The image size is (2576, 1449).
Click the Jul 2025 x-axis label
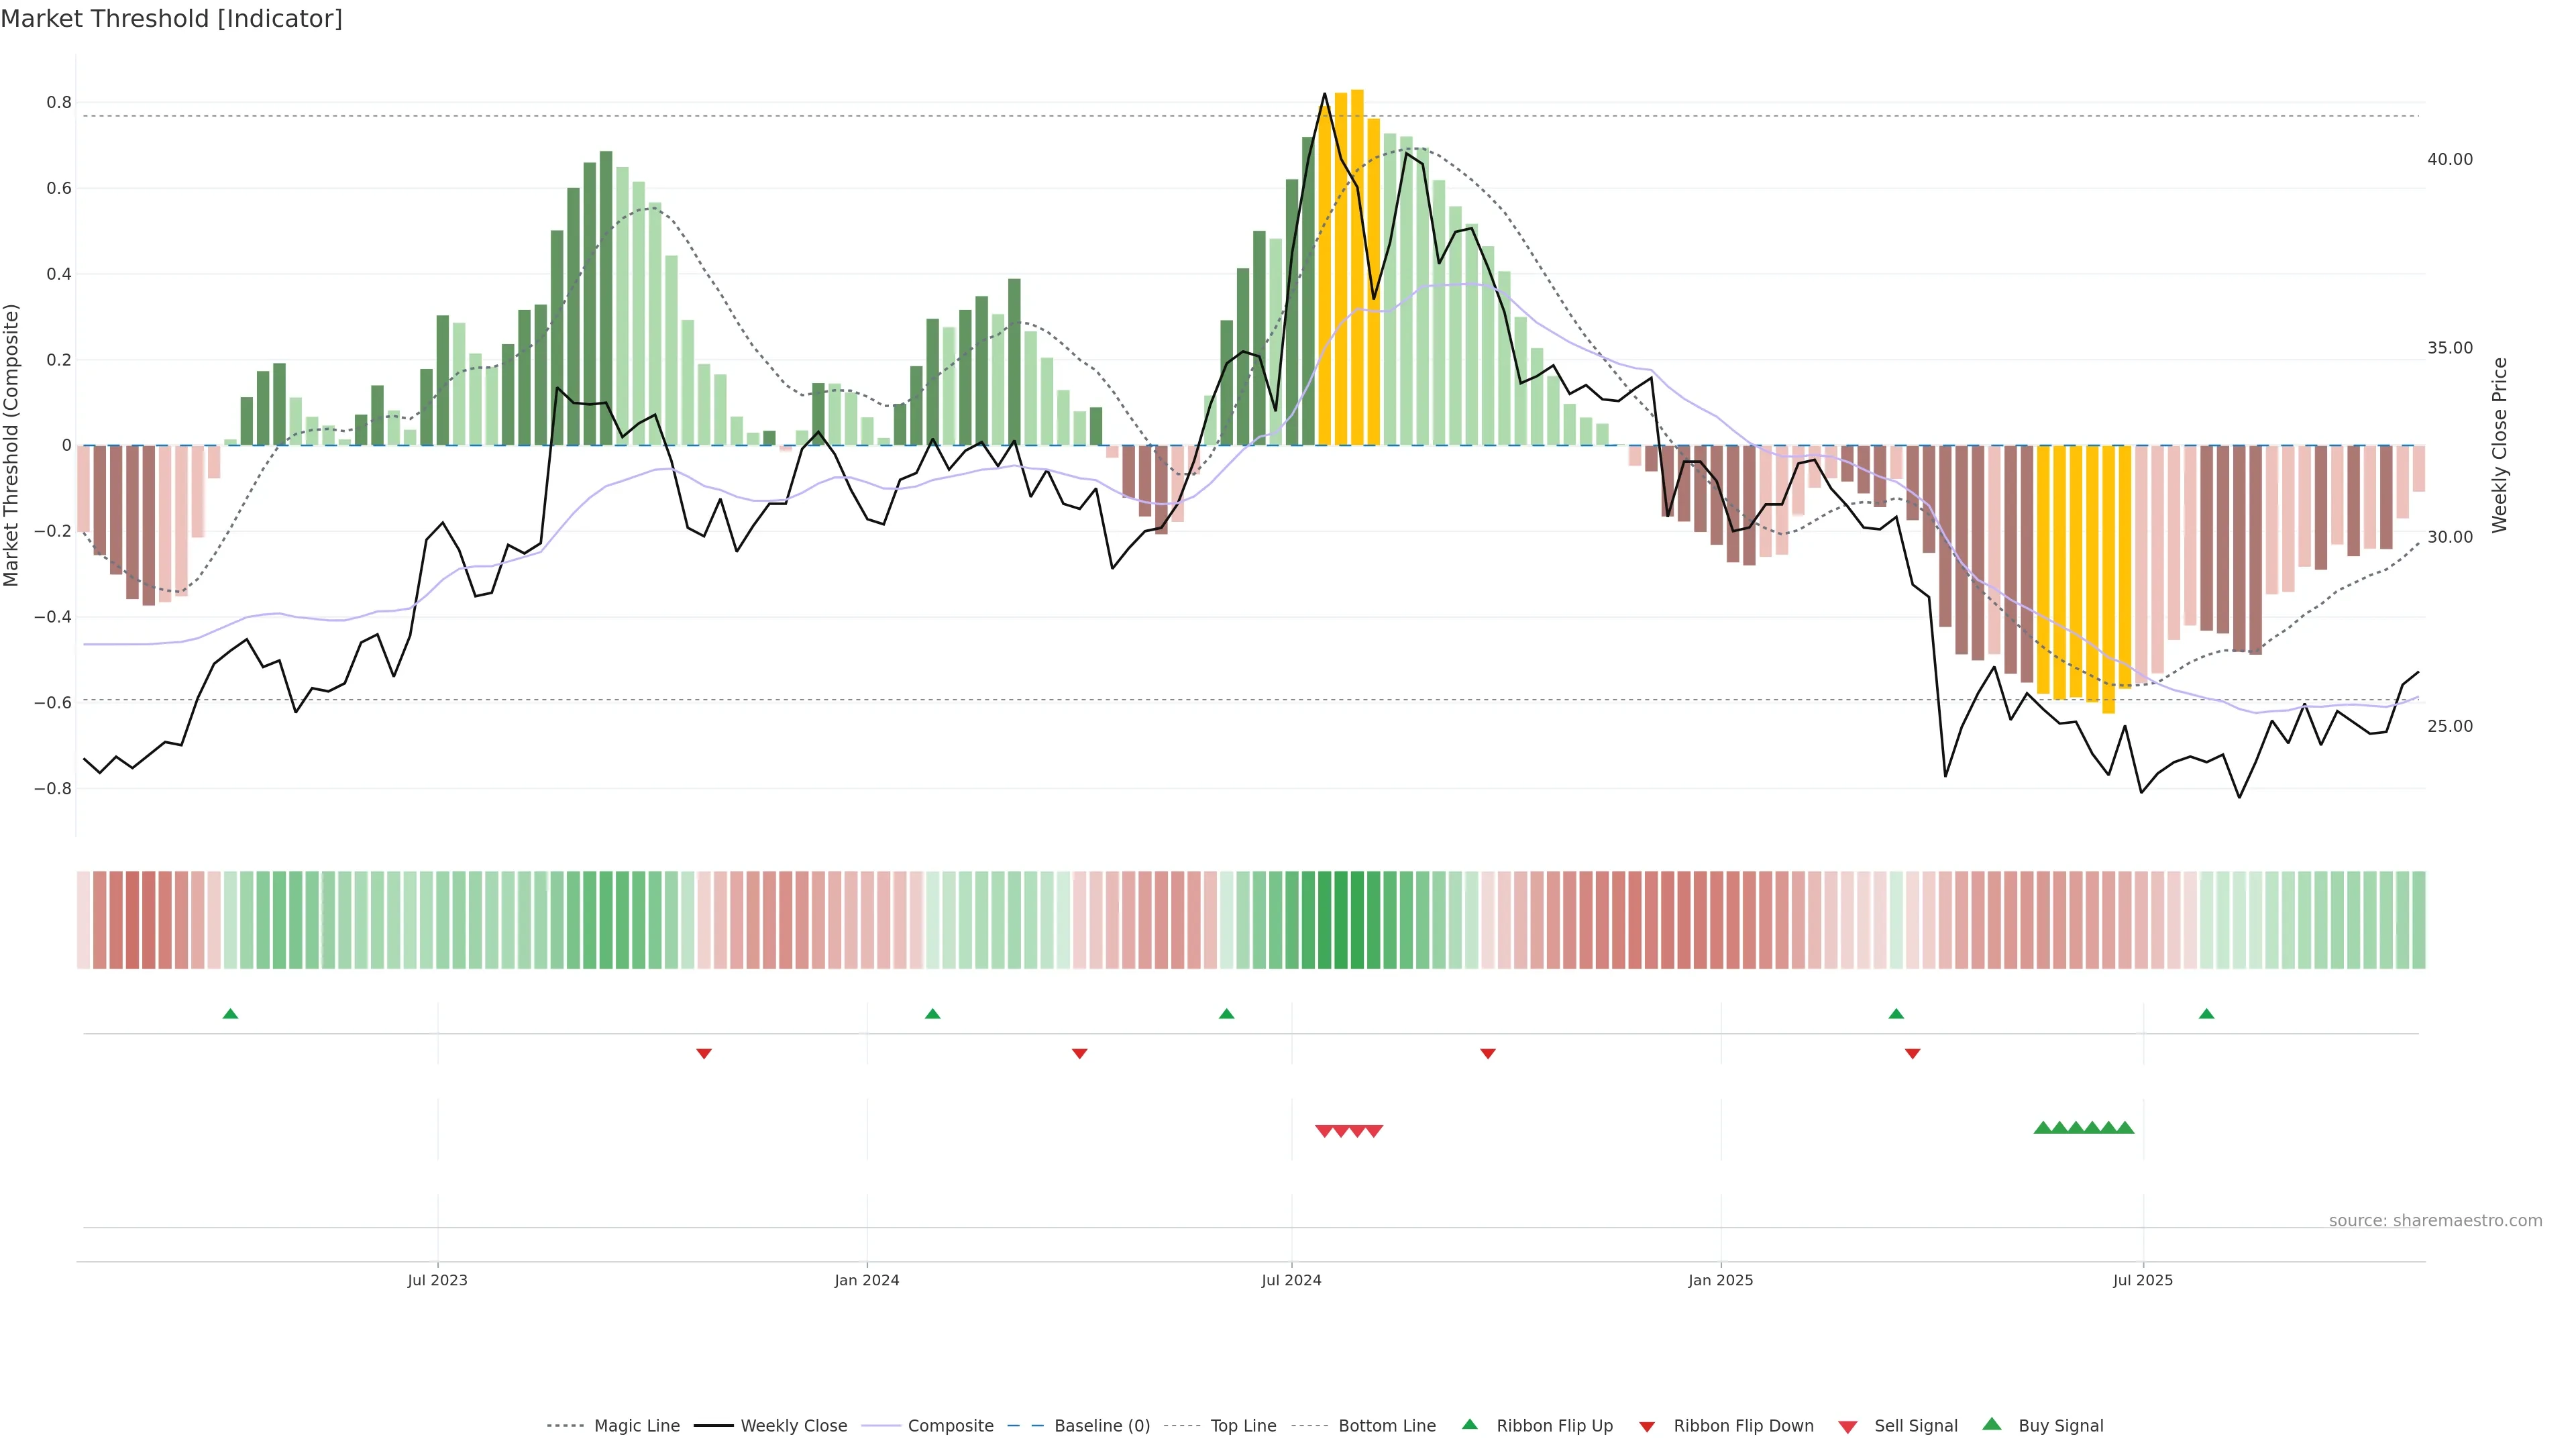[2142, 1280]
